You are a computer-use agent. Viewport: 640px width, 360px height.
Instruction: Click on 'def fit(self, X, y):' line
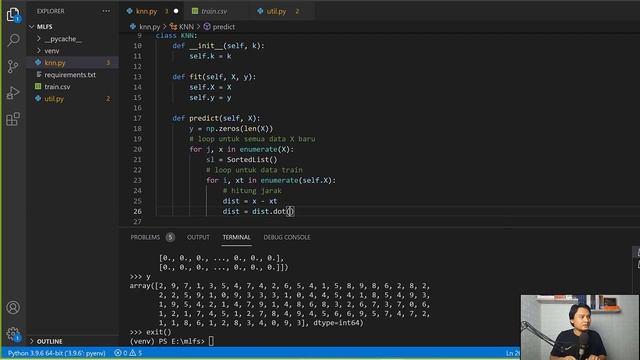click(214, 76)
